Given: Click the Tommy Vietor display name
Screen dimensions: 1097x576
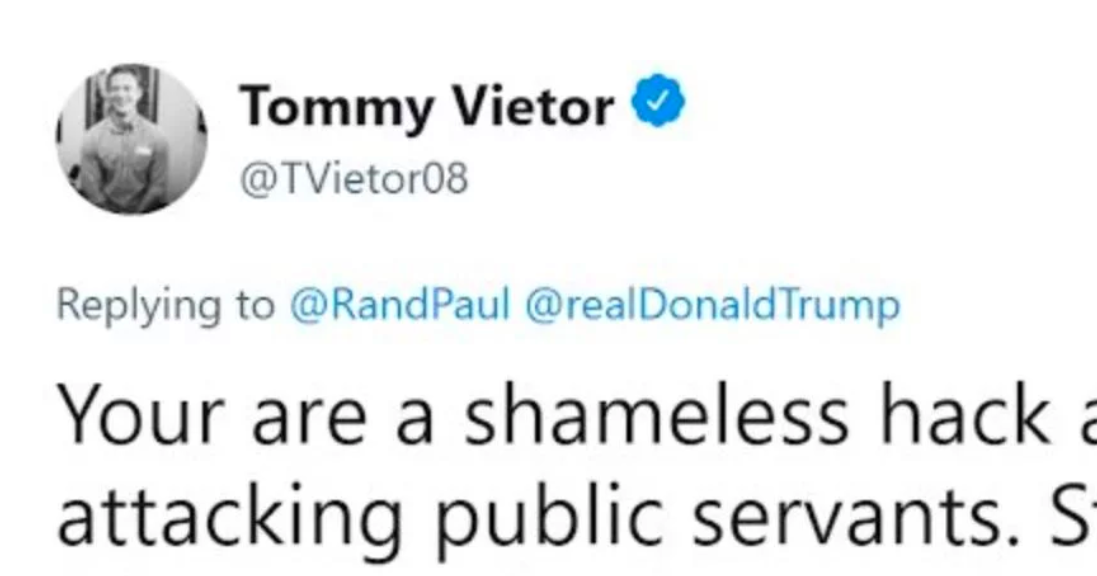Looking at the screenshot, I should (x=427, y=106).
